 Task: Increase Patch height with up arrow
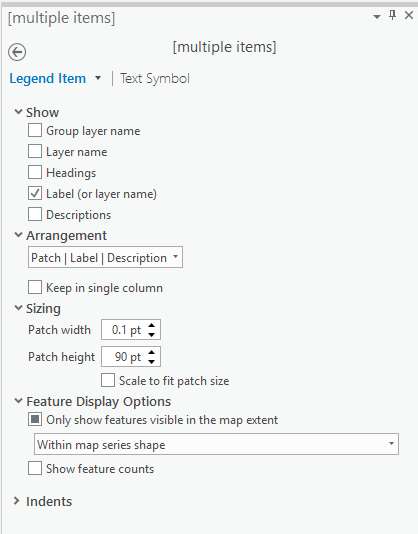tap(152, 352)
